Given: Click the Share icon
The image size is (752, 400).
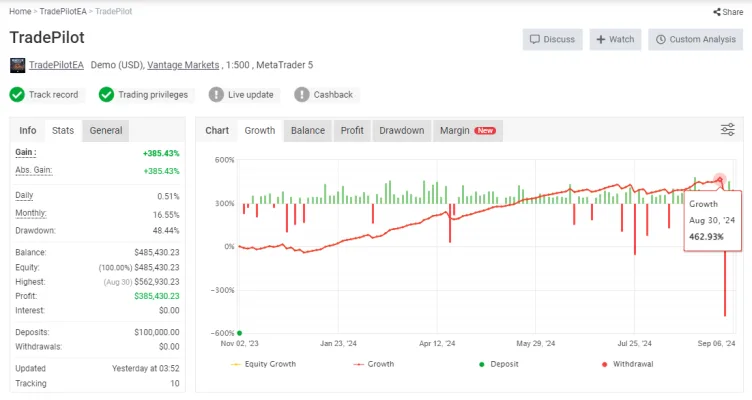Looking at the screenshot, I should click(x=717, y=12).
